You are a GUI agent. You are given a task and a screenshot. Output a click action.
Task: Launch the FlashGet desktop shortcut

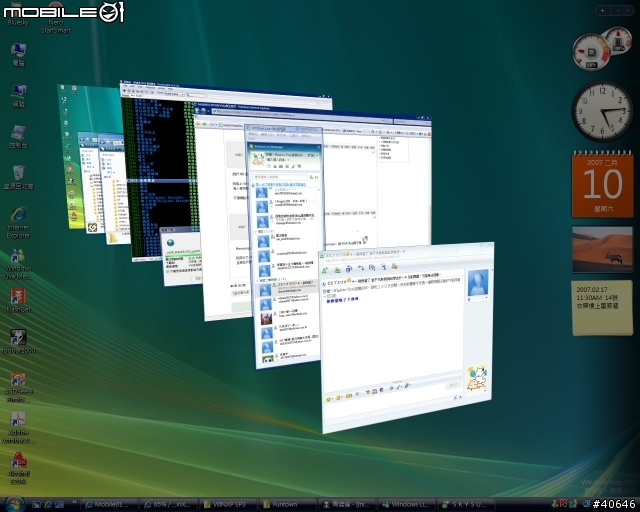click(x=18, y=300)
